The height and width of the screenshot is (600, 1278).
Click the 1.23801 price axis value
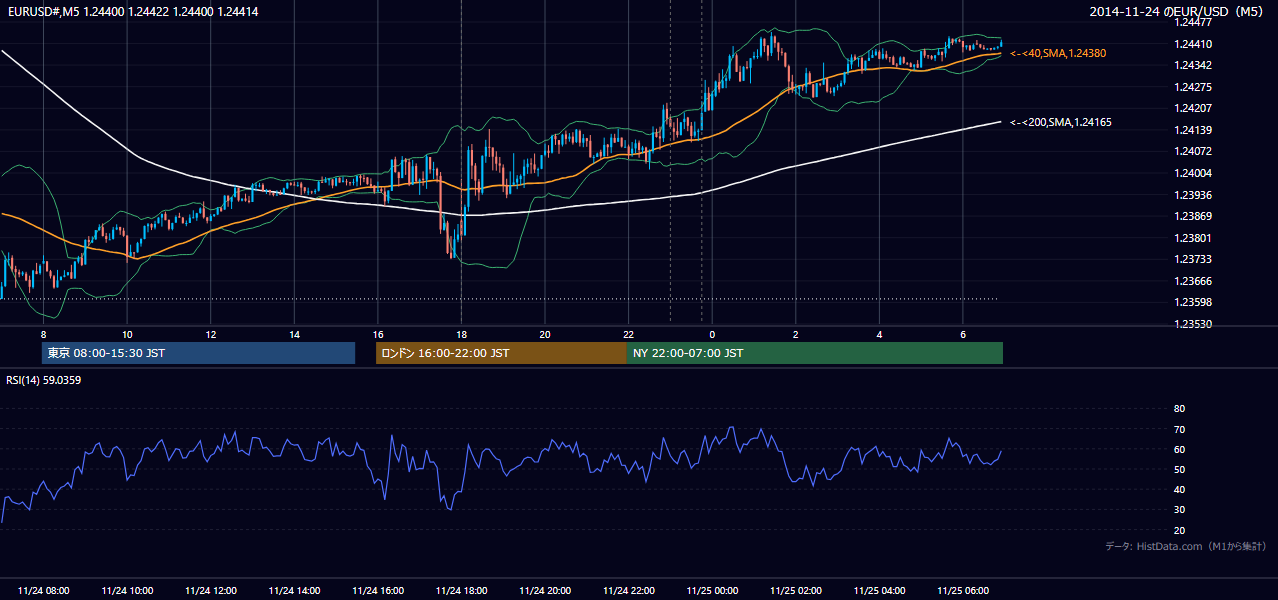[1194, 238]
